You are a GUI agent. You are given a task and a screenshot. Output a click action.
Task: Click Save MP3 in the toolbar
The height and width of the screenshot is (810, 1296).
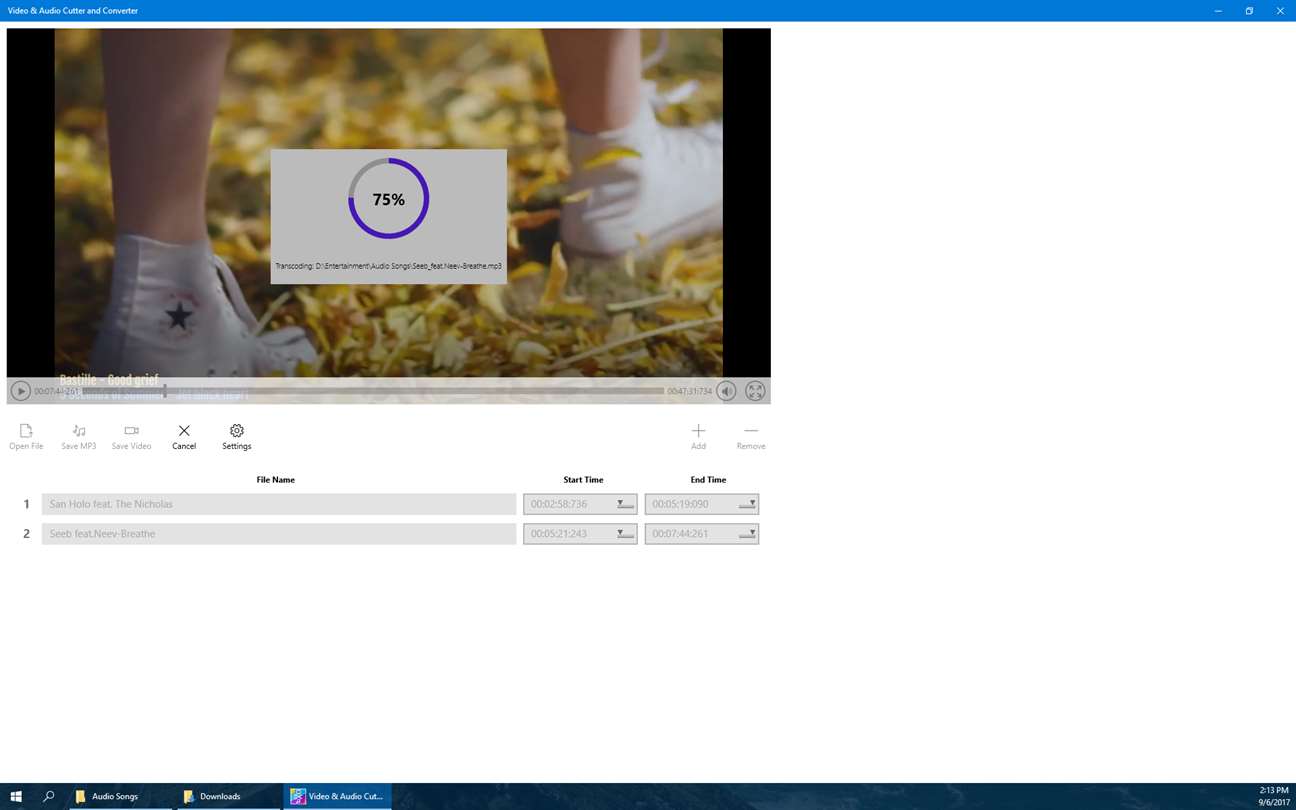coord(79,437)
